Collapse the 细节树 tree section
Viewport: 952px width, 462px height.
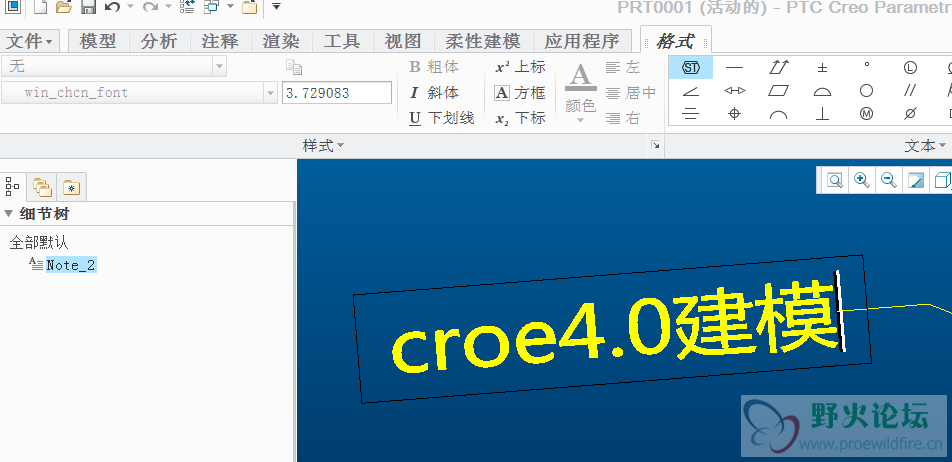click(8, 214)
